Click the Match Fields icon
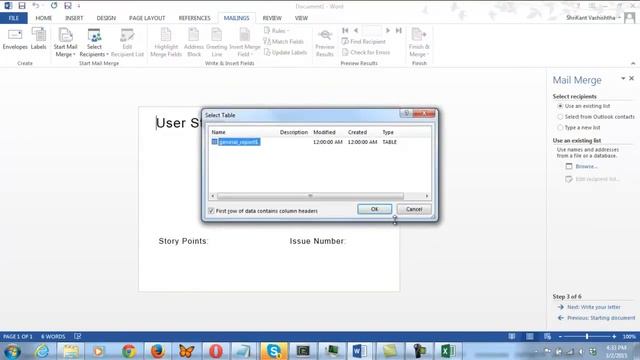The width and height of the screenshot is (640, 360). point(283,41)
